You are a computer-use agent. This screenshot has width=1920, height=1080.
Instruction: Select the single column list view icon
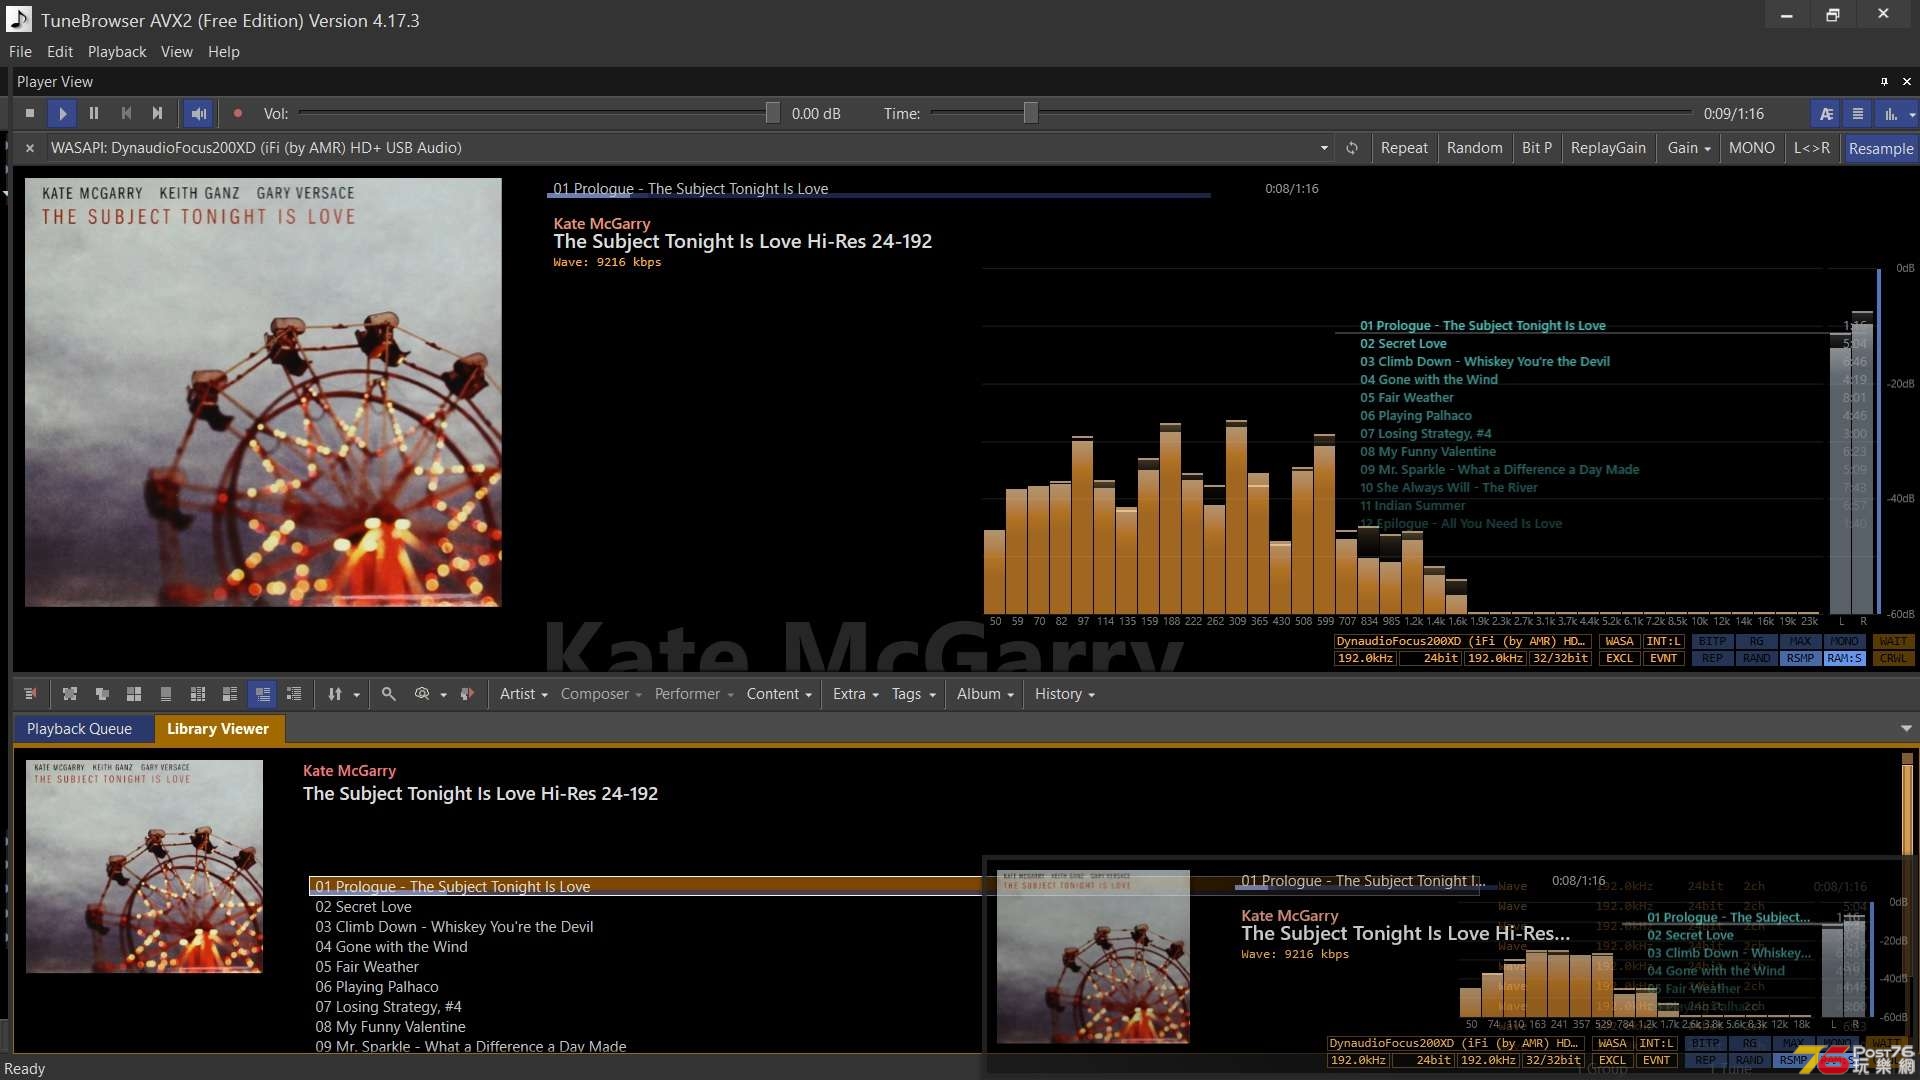tap(166, 694)
